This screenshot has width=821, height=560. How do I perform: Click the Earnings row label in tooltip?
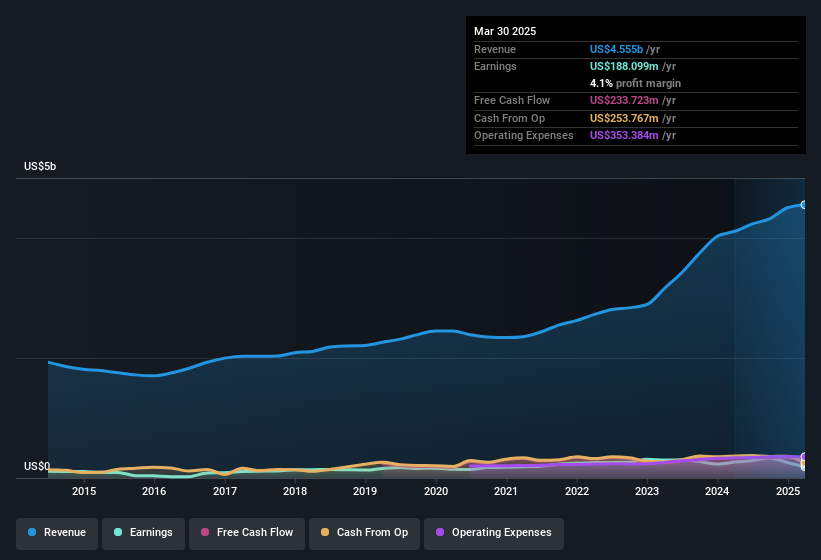tap(495, 66)
